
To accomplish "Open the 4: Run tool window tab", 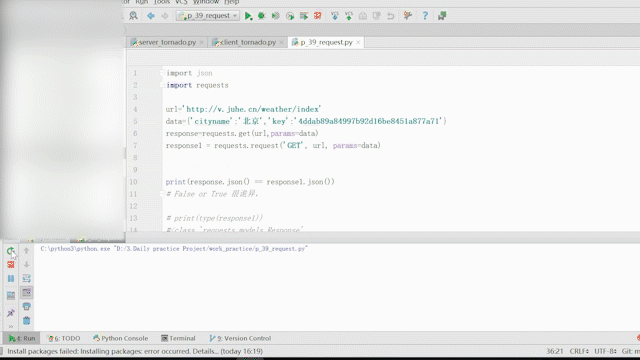I will pos(22,338).
